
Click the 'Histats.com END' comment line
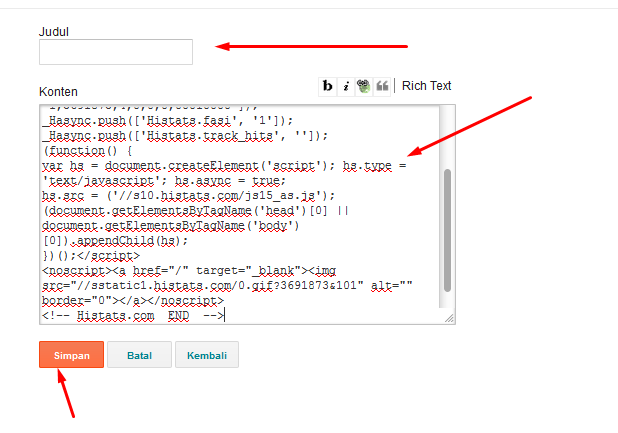point(133,316)
